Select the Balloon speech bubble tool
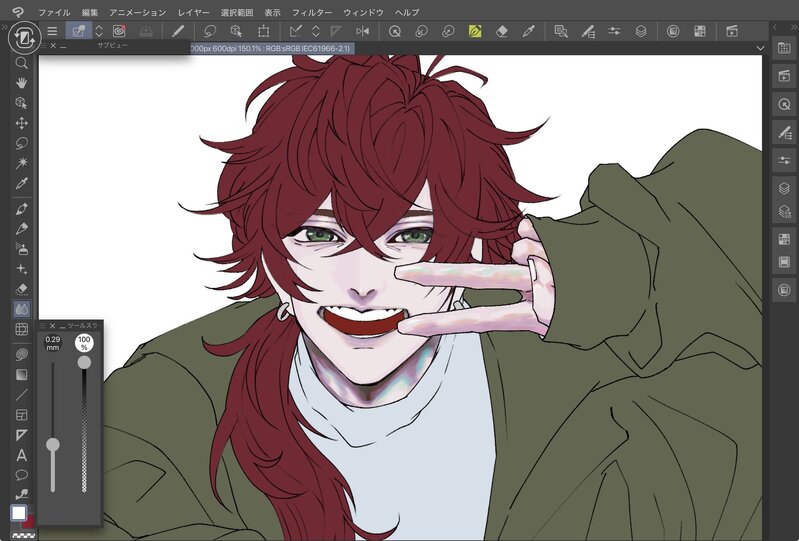Image resolution: width=799 pixels, height=541 pixels. click(21, 475)
